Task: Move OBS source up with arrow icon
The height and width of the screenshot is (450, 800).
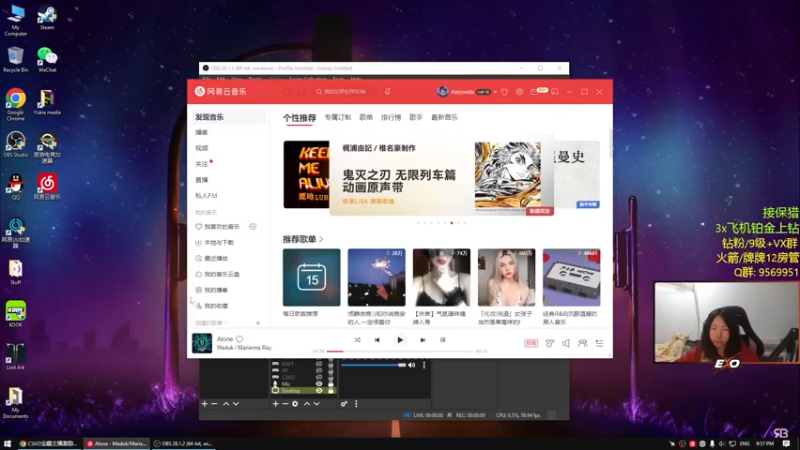Action: coord(307,404)
